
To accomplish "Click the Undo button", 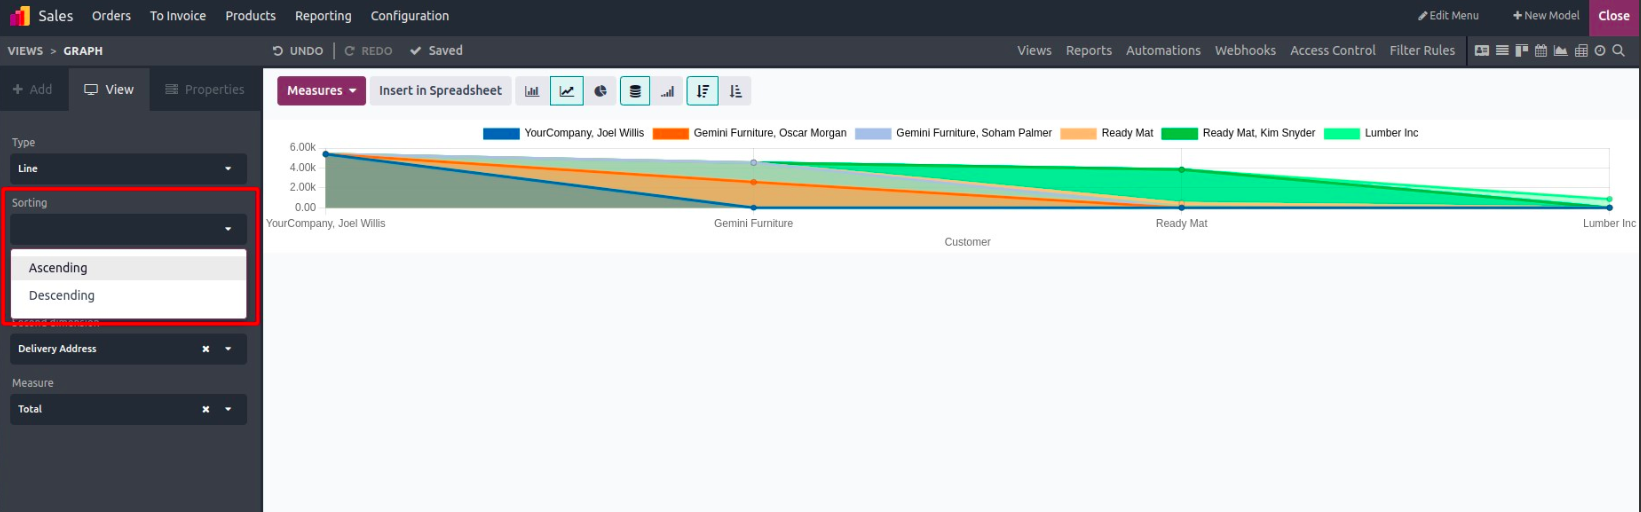I will pos(298,51).
